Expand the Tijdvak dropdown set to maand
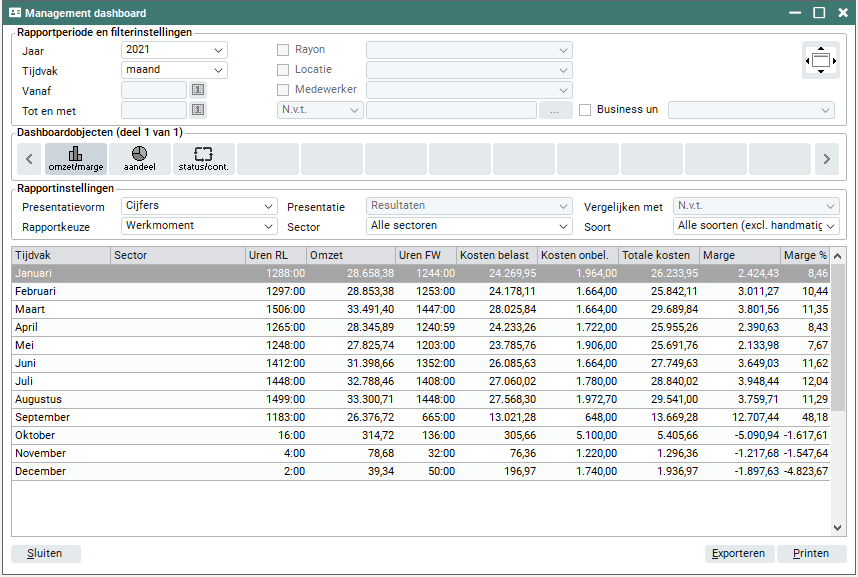The image size is (858, 577). pyautogui.click(x=174, y=70)
